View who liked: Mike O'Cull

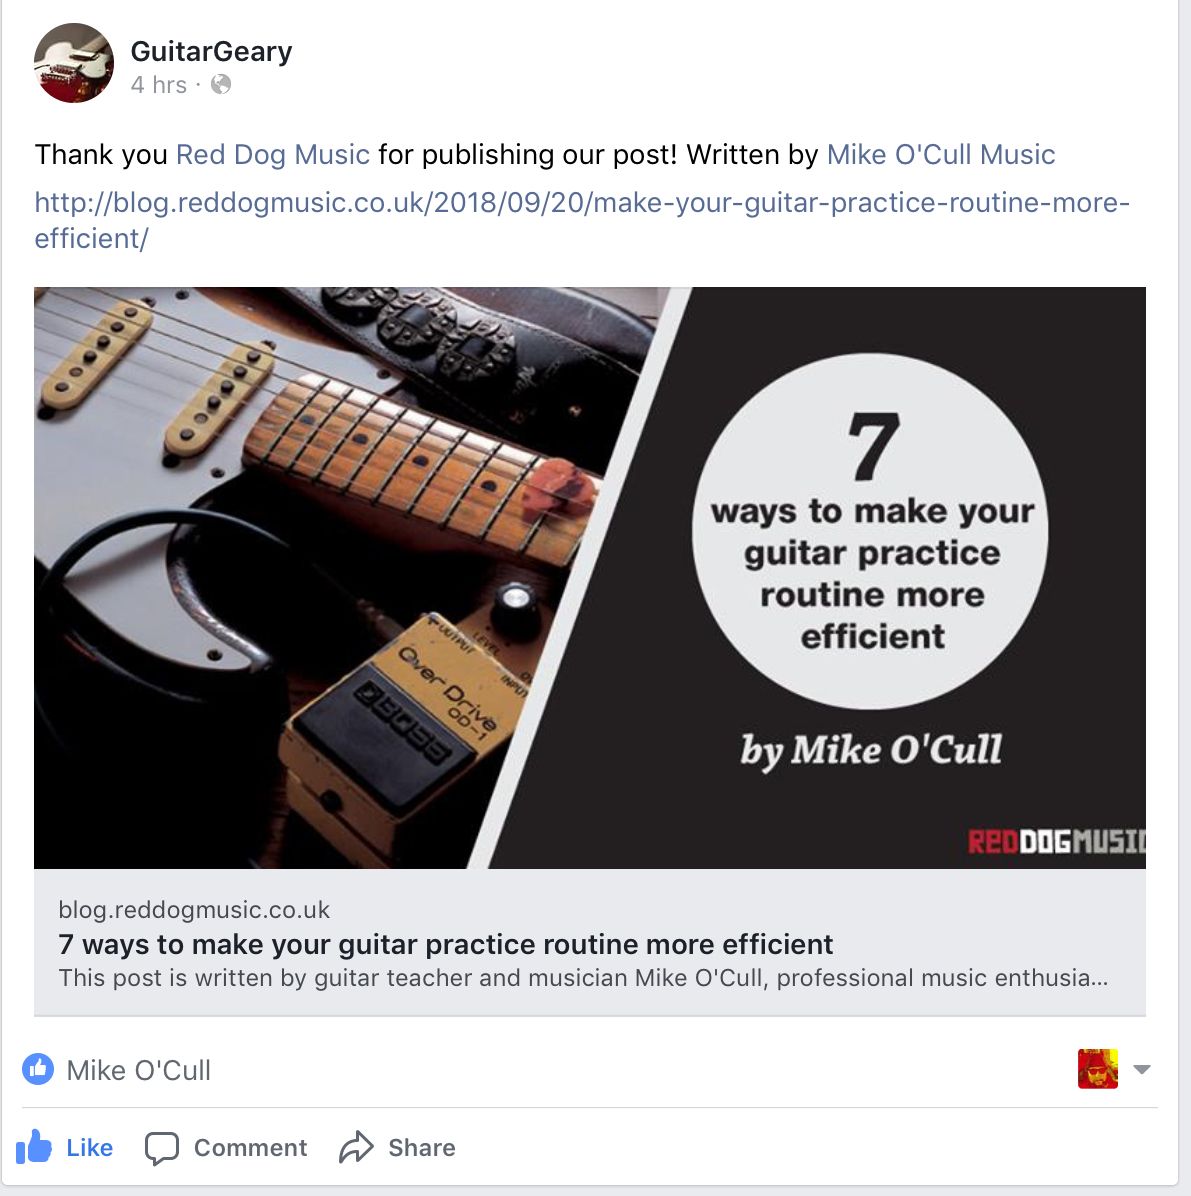pyautogui.click(x=138, y=1070)
